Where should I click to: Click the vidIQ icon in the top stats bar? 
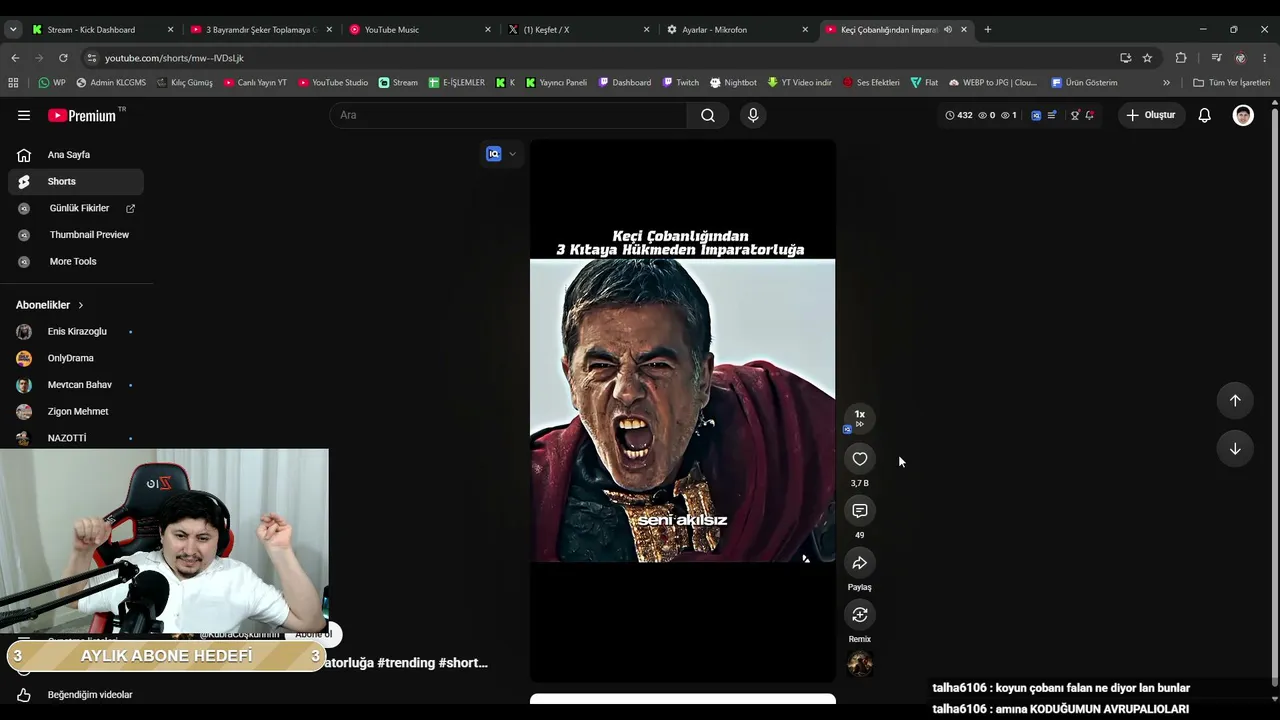[1036, 115]
